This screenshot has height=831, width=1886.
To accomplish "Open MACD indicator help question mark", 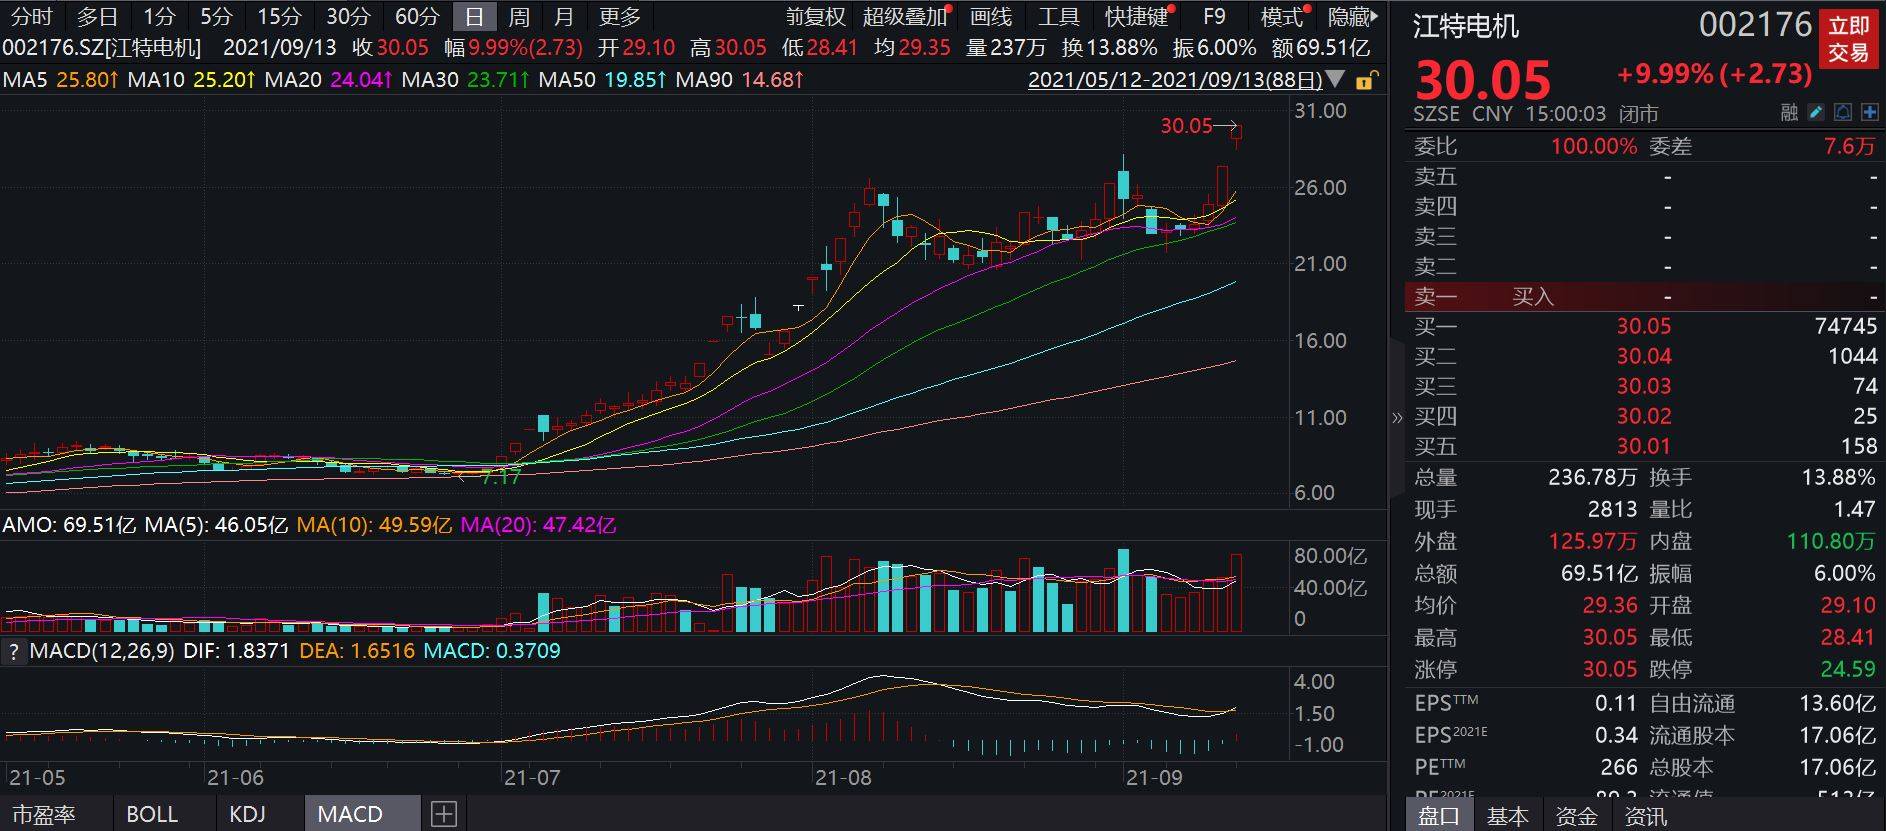I will click(x=13, y=652).
